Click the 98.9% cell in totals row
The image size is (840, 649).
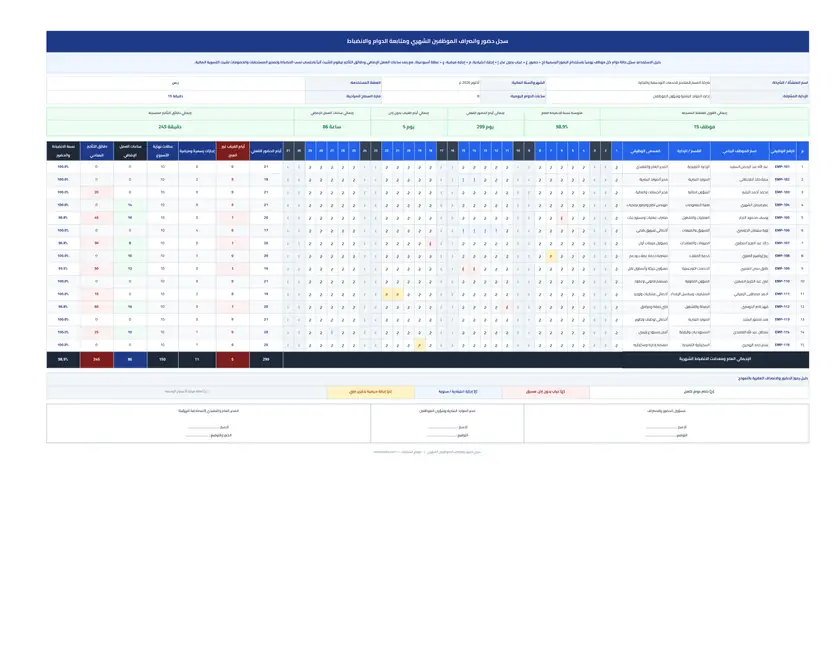coord(63,359)
